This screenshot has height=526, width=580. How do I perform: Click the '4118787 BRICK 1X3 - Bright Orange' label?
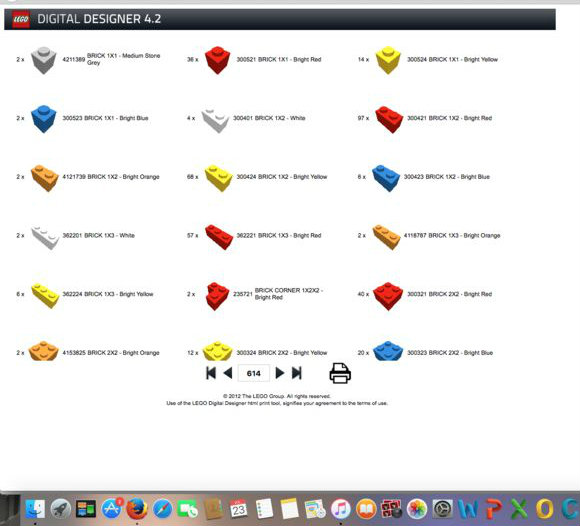[452, 236]
